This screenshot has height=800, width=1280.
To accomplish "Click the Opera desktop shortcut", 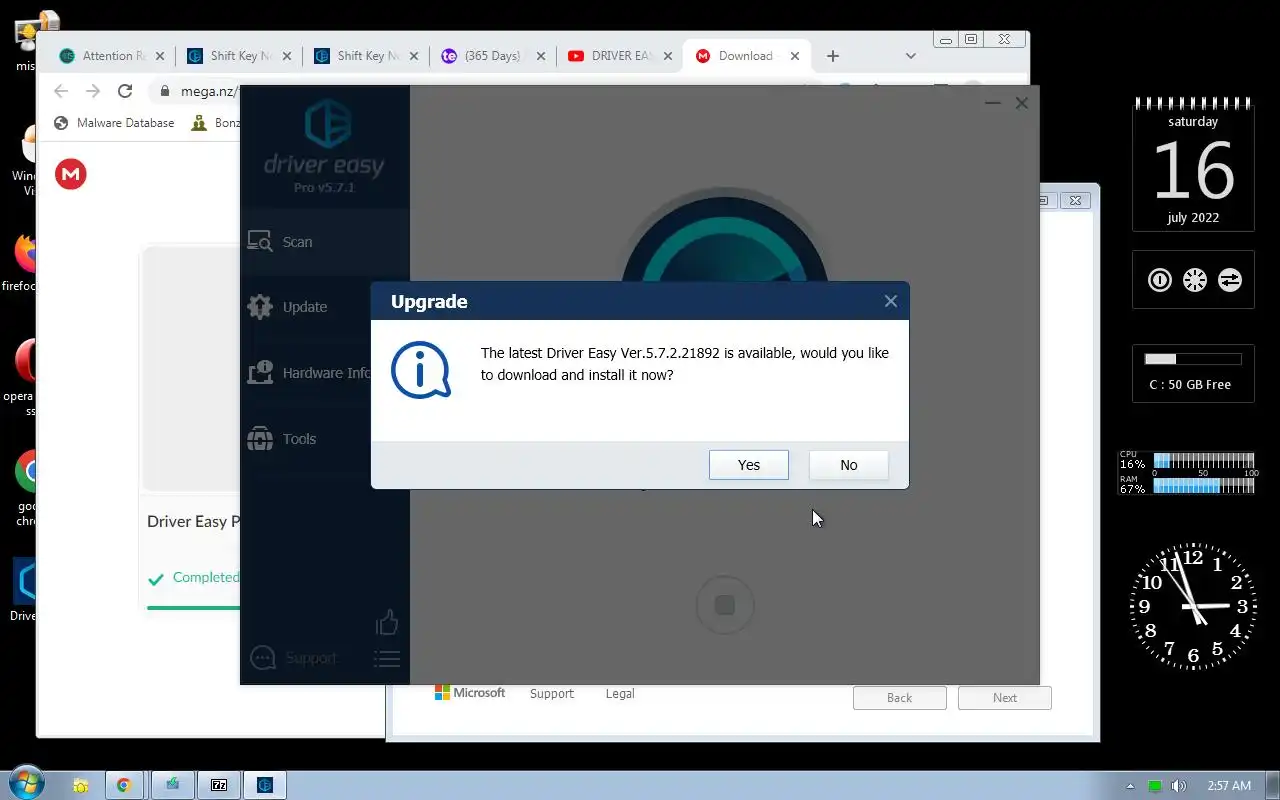I will coord(22,372).
